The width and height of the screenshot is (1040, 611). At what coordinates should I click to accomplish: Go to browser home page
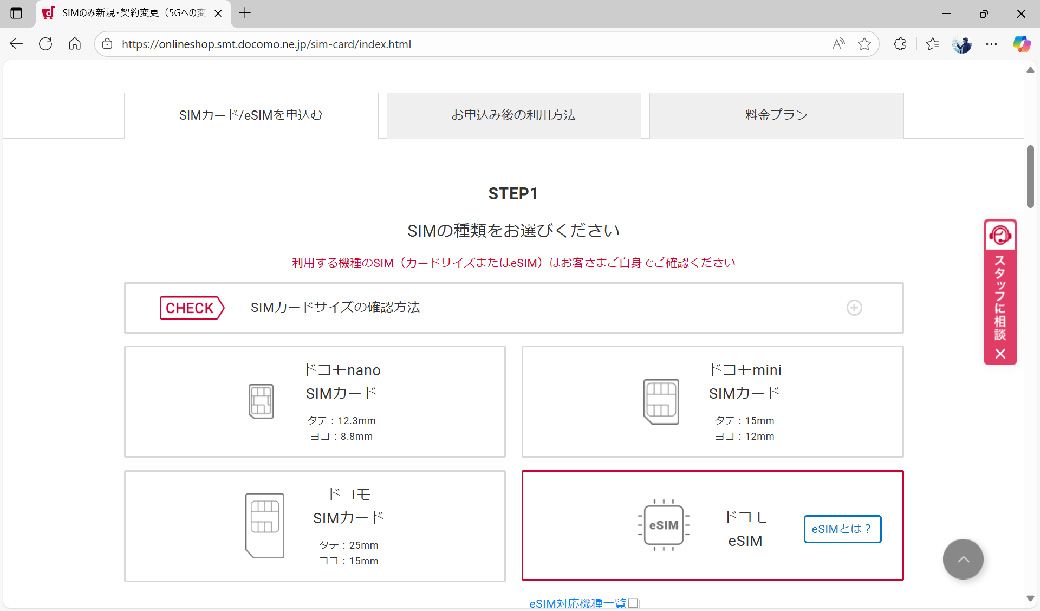point(74,44)
